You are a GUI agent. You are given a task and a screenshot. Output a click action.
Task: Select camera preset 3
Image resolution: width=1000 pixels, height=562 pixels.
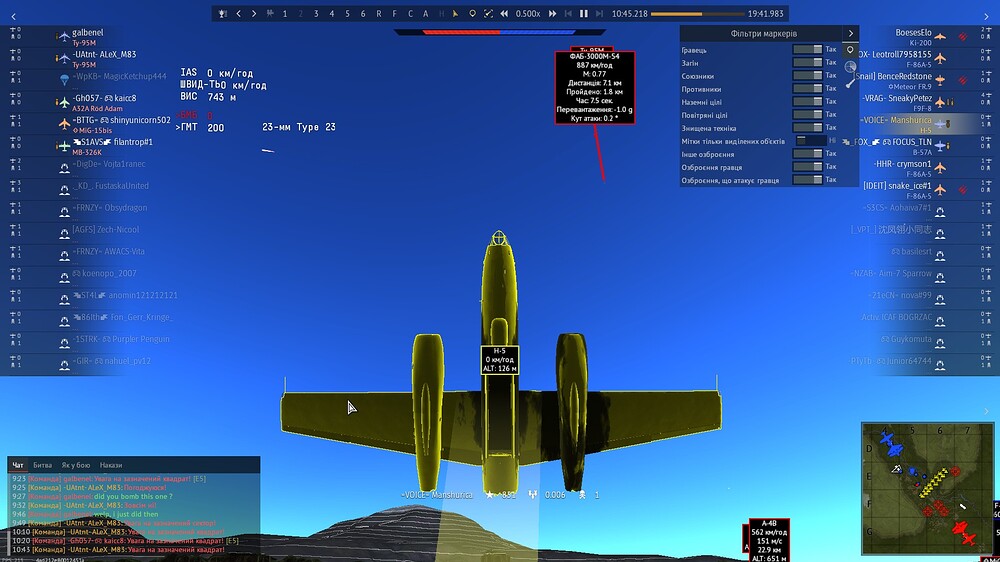316,13
